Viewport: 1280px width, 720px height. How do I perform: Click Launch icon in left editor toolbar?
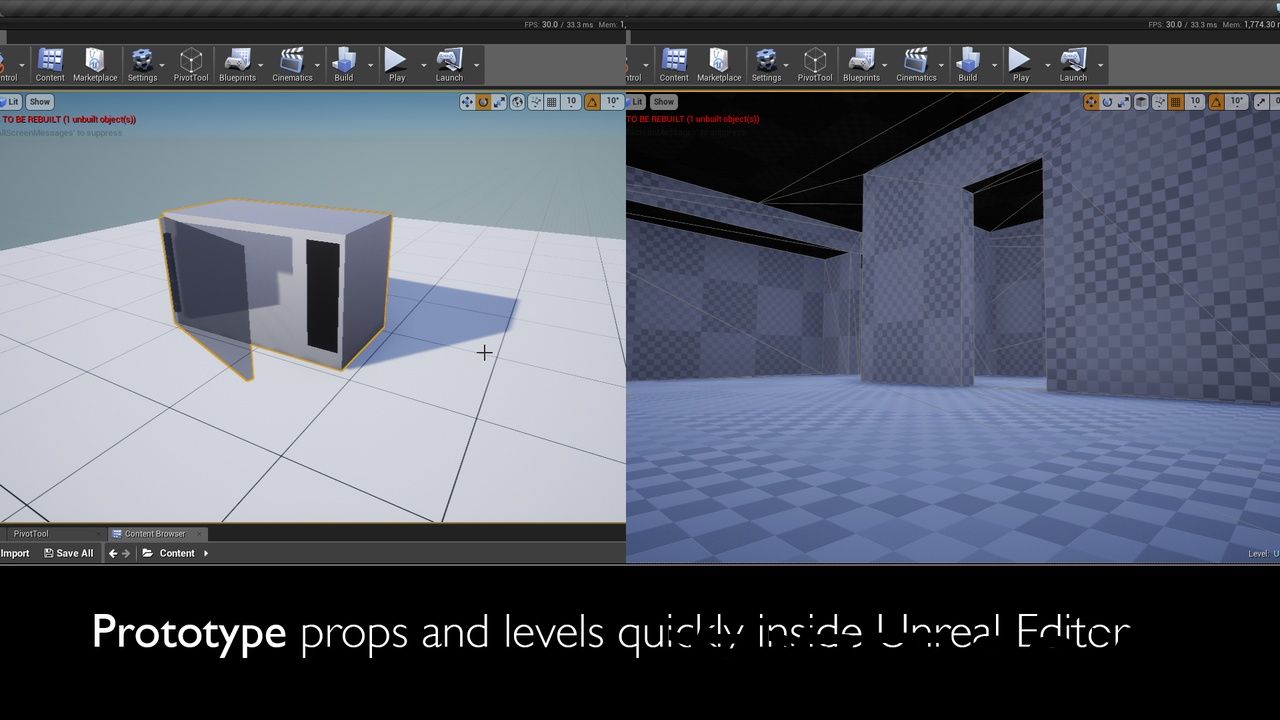click(x=449, y=64)
